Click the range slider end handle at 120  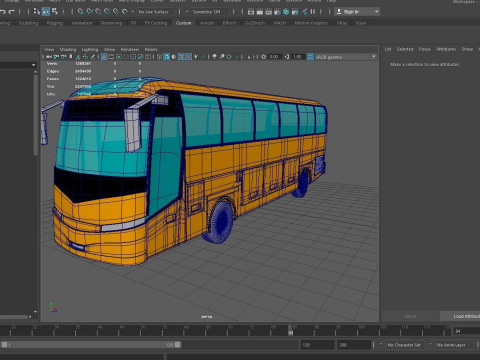178,345
